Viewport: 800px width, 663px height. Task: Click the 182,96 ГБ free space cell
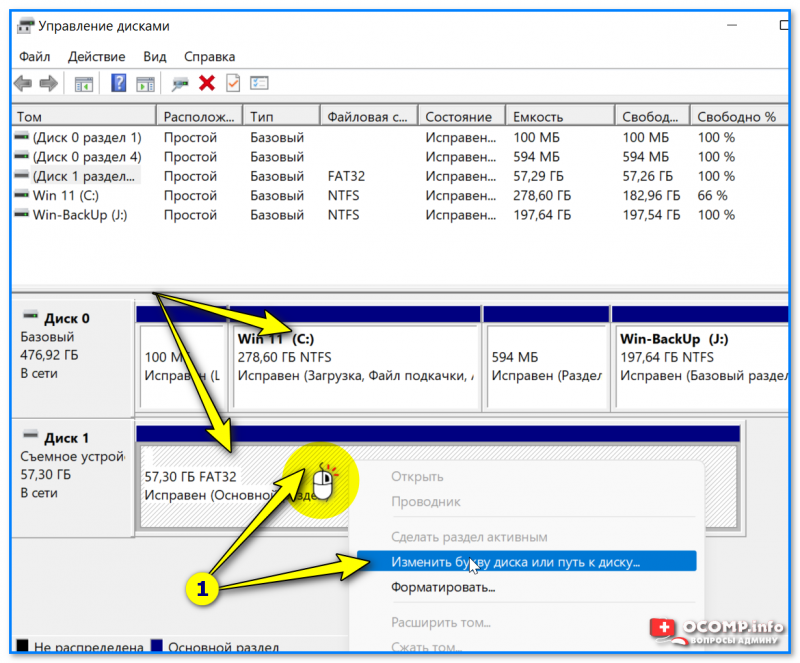(x=651, y=195)
